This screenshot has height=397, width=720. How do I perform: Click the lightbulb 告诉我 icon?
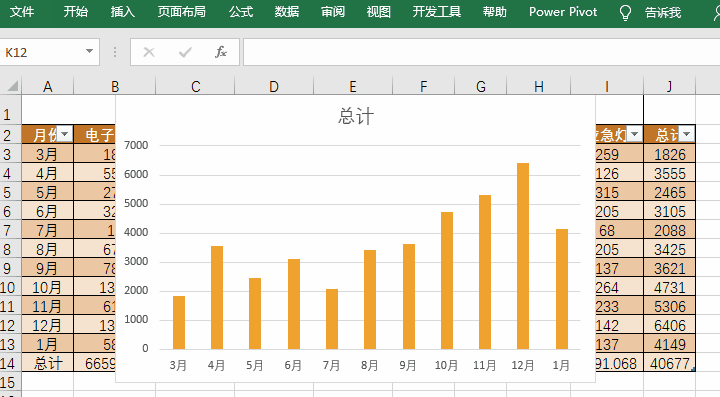(625, 12)
